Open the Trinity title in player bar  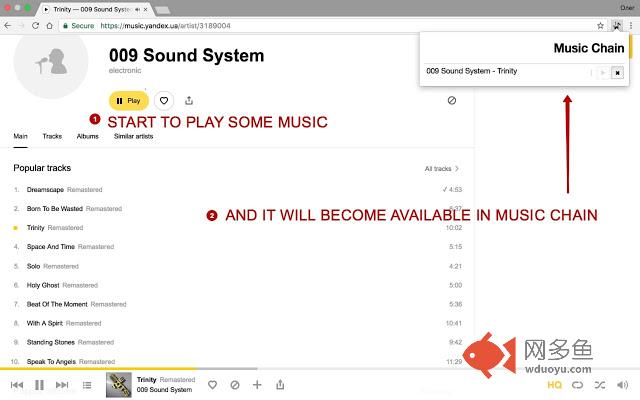coord(147,380)
